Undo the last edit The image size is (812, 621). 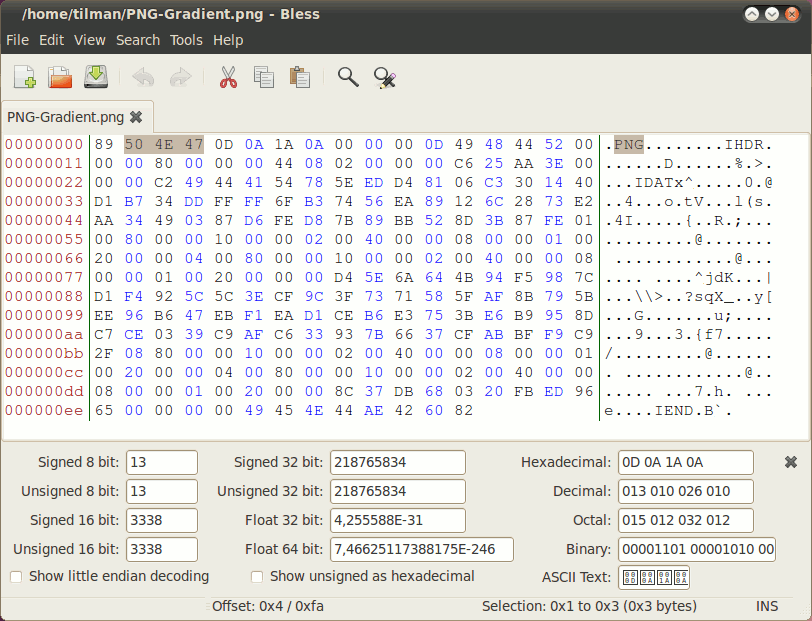click(143, 77)
